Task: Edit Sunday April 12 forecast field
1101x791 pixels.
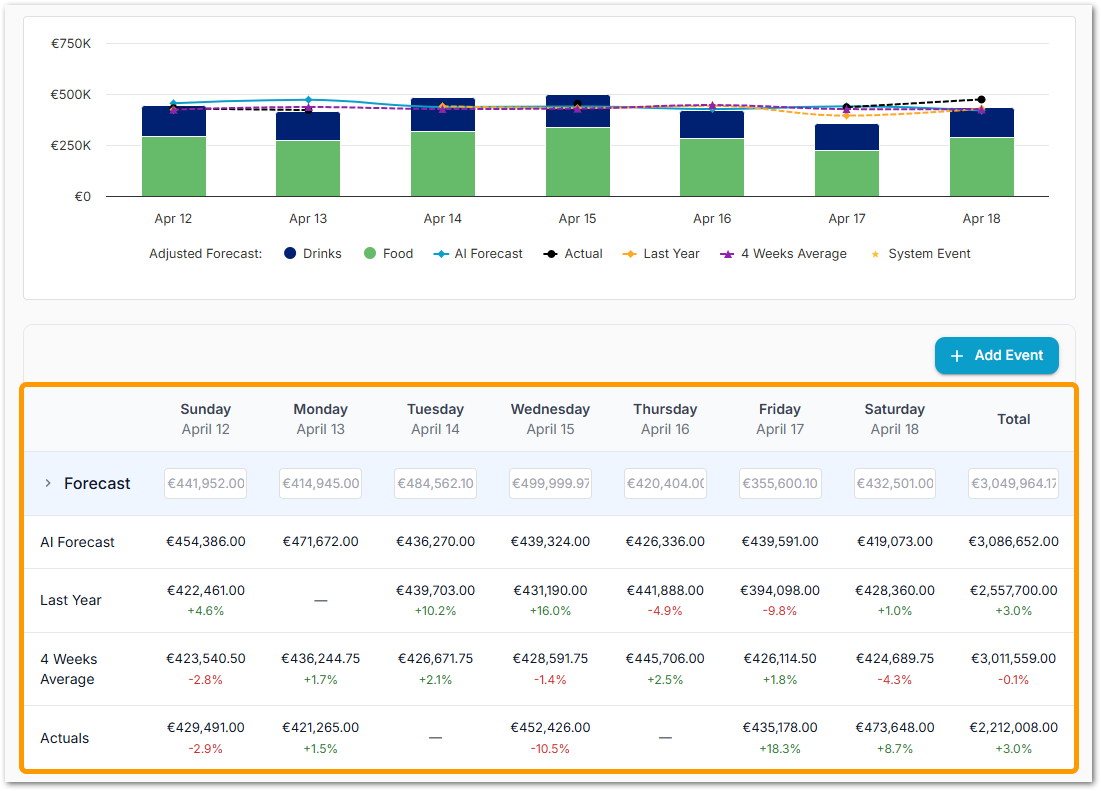Action: [x=205, y=484]
